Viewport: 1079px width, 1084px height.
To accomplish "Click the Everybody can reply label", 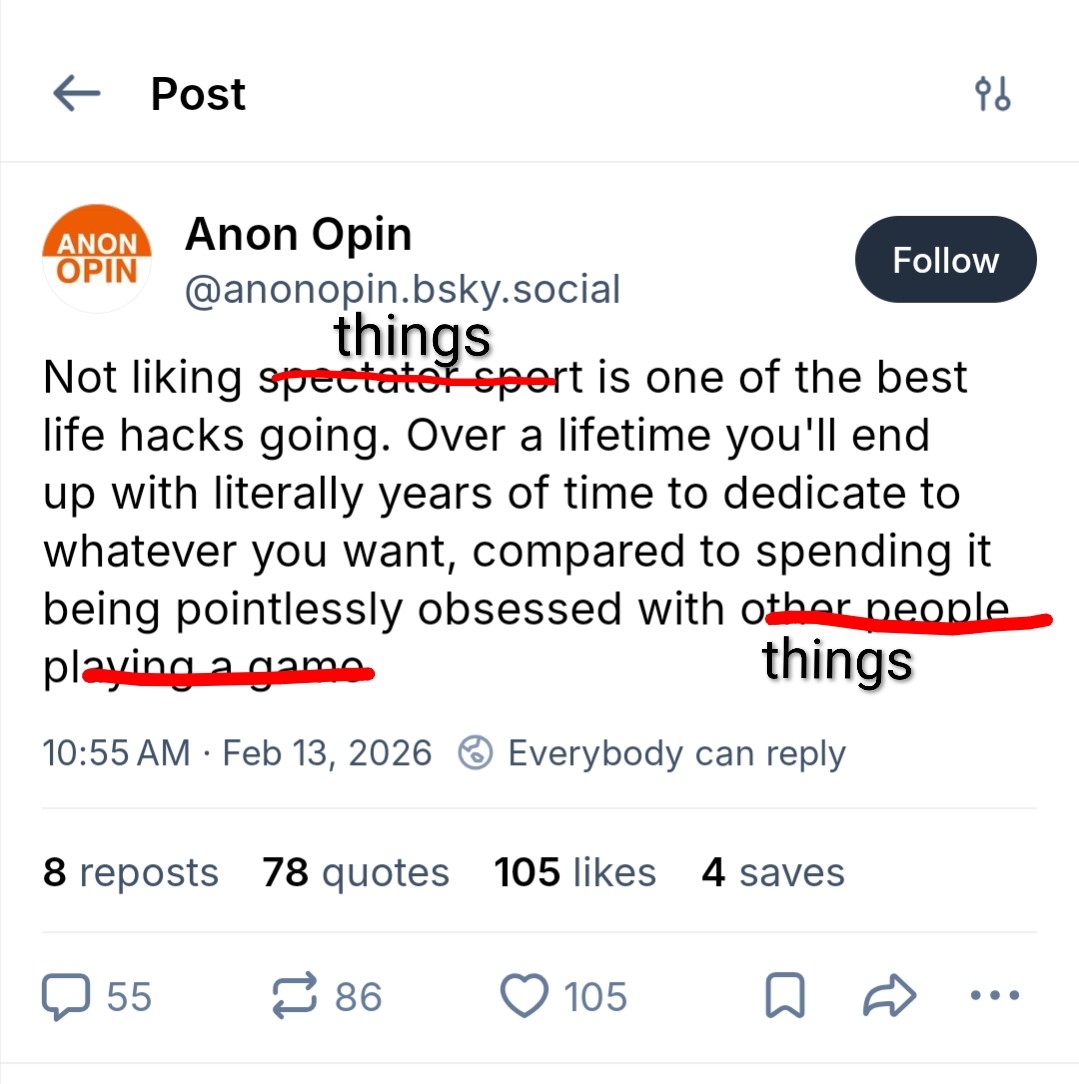I will [x=676, y=753].
